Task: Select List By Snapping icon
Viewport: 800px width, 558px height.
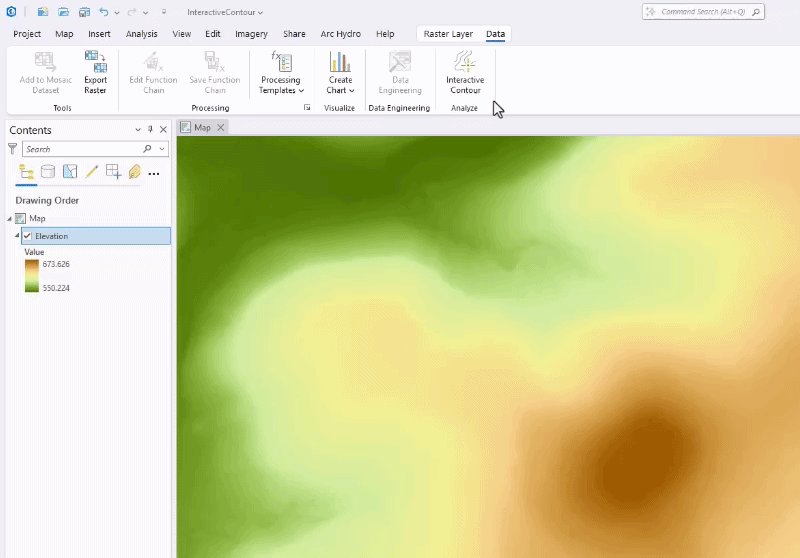Action: (113, 172)
